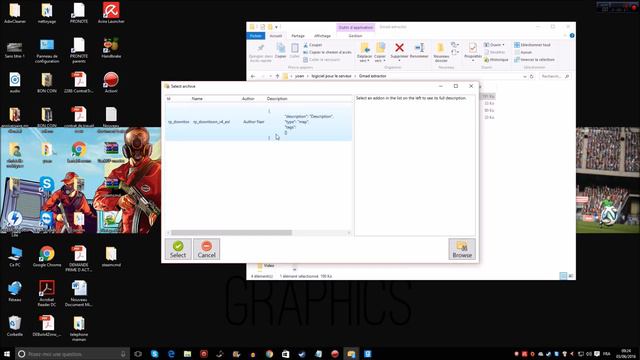Click Copier le chemin d'accès
640x360 pixels.
(327, 52)
